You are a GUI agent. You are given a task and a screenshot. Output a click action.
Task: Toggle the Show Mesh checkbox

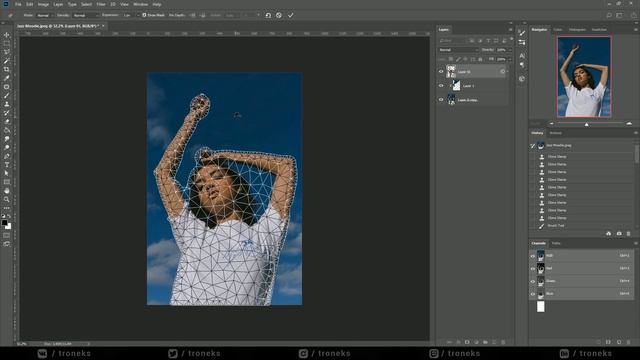(x=144, y=15)
